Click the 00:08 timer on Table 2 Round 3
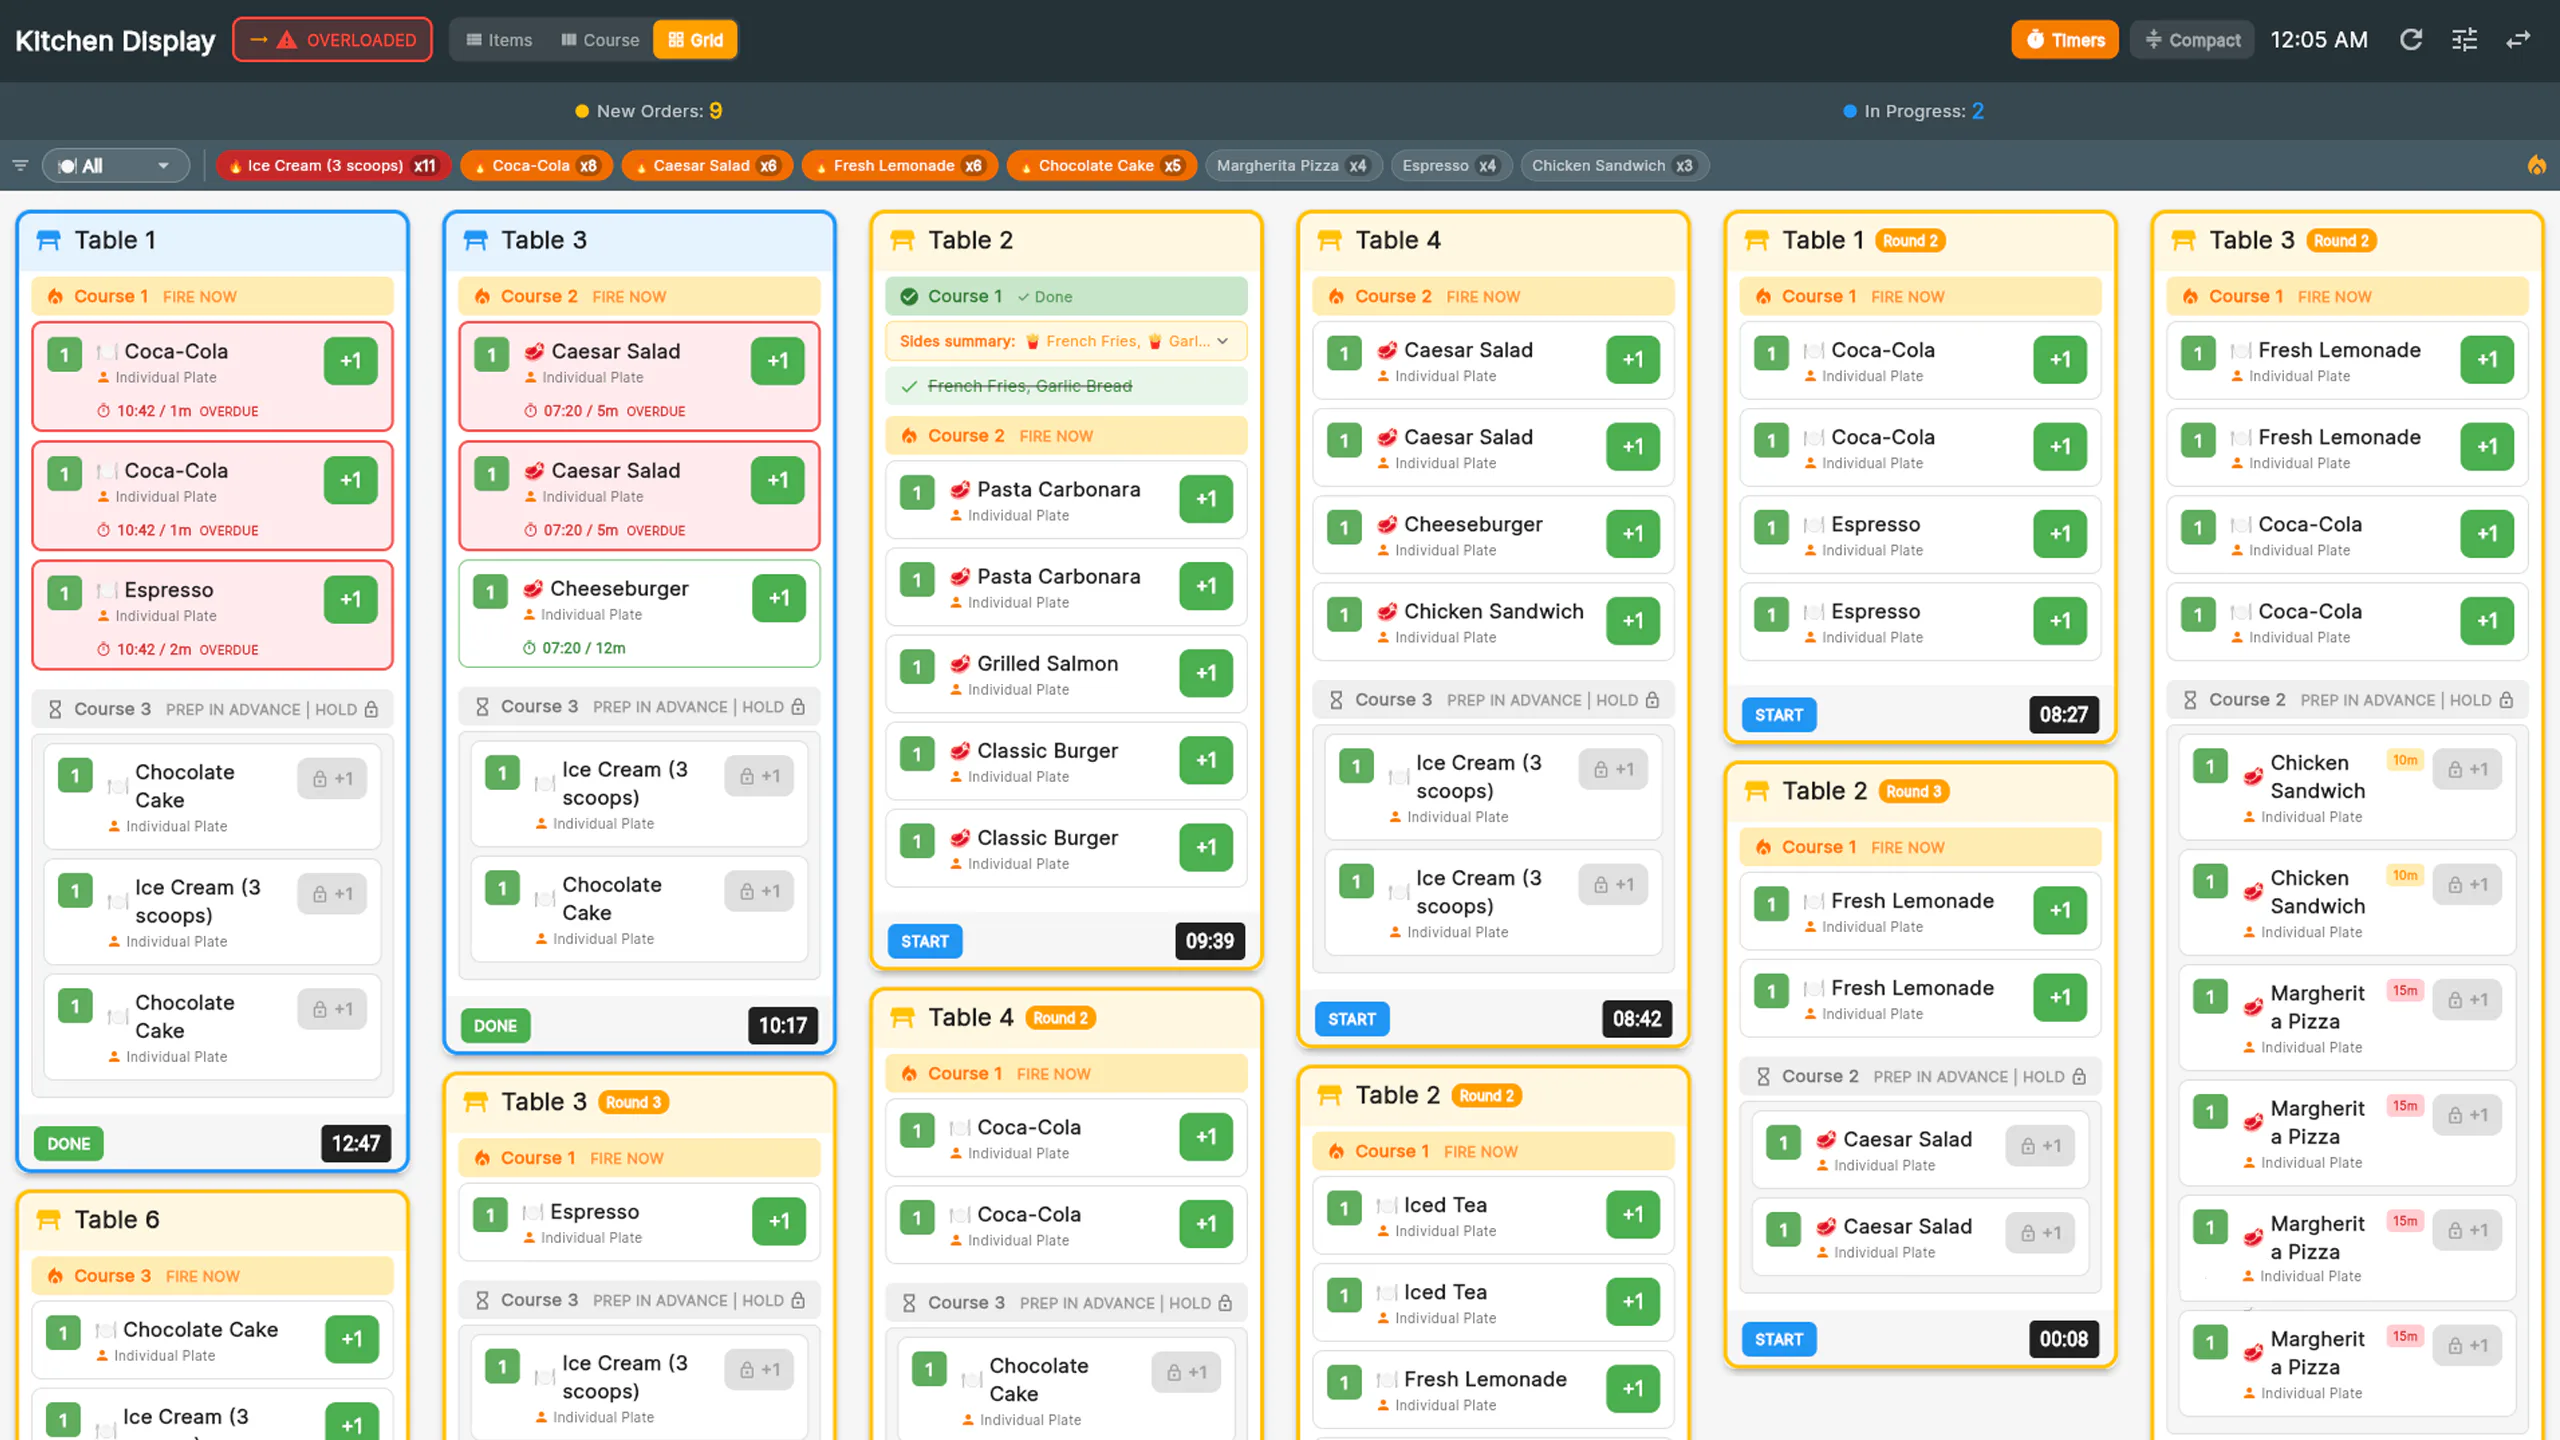Screen dimensions: 2560x1440 (2064, 1339)
